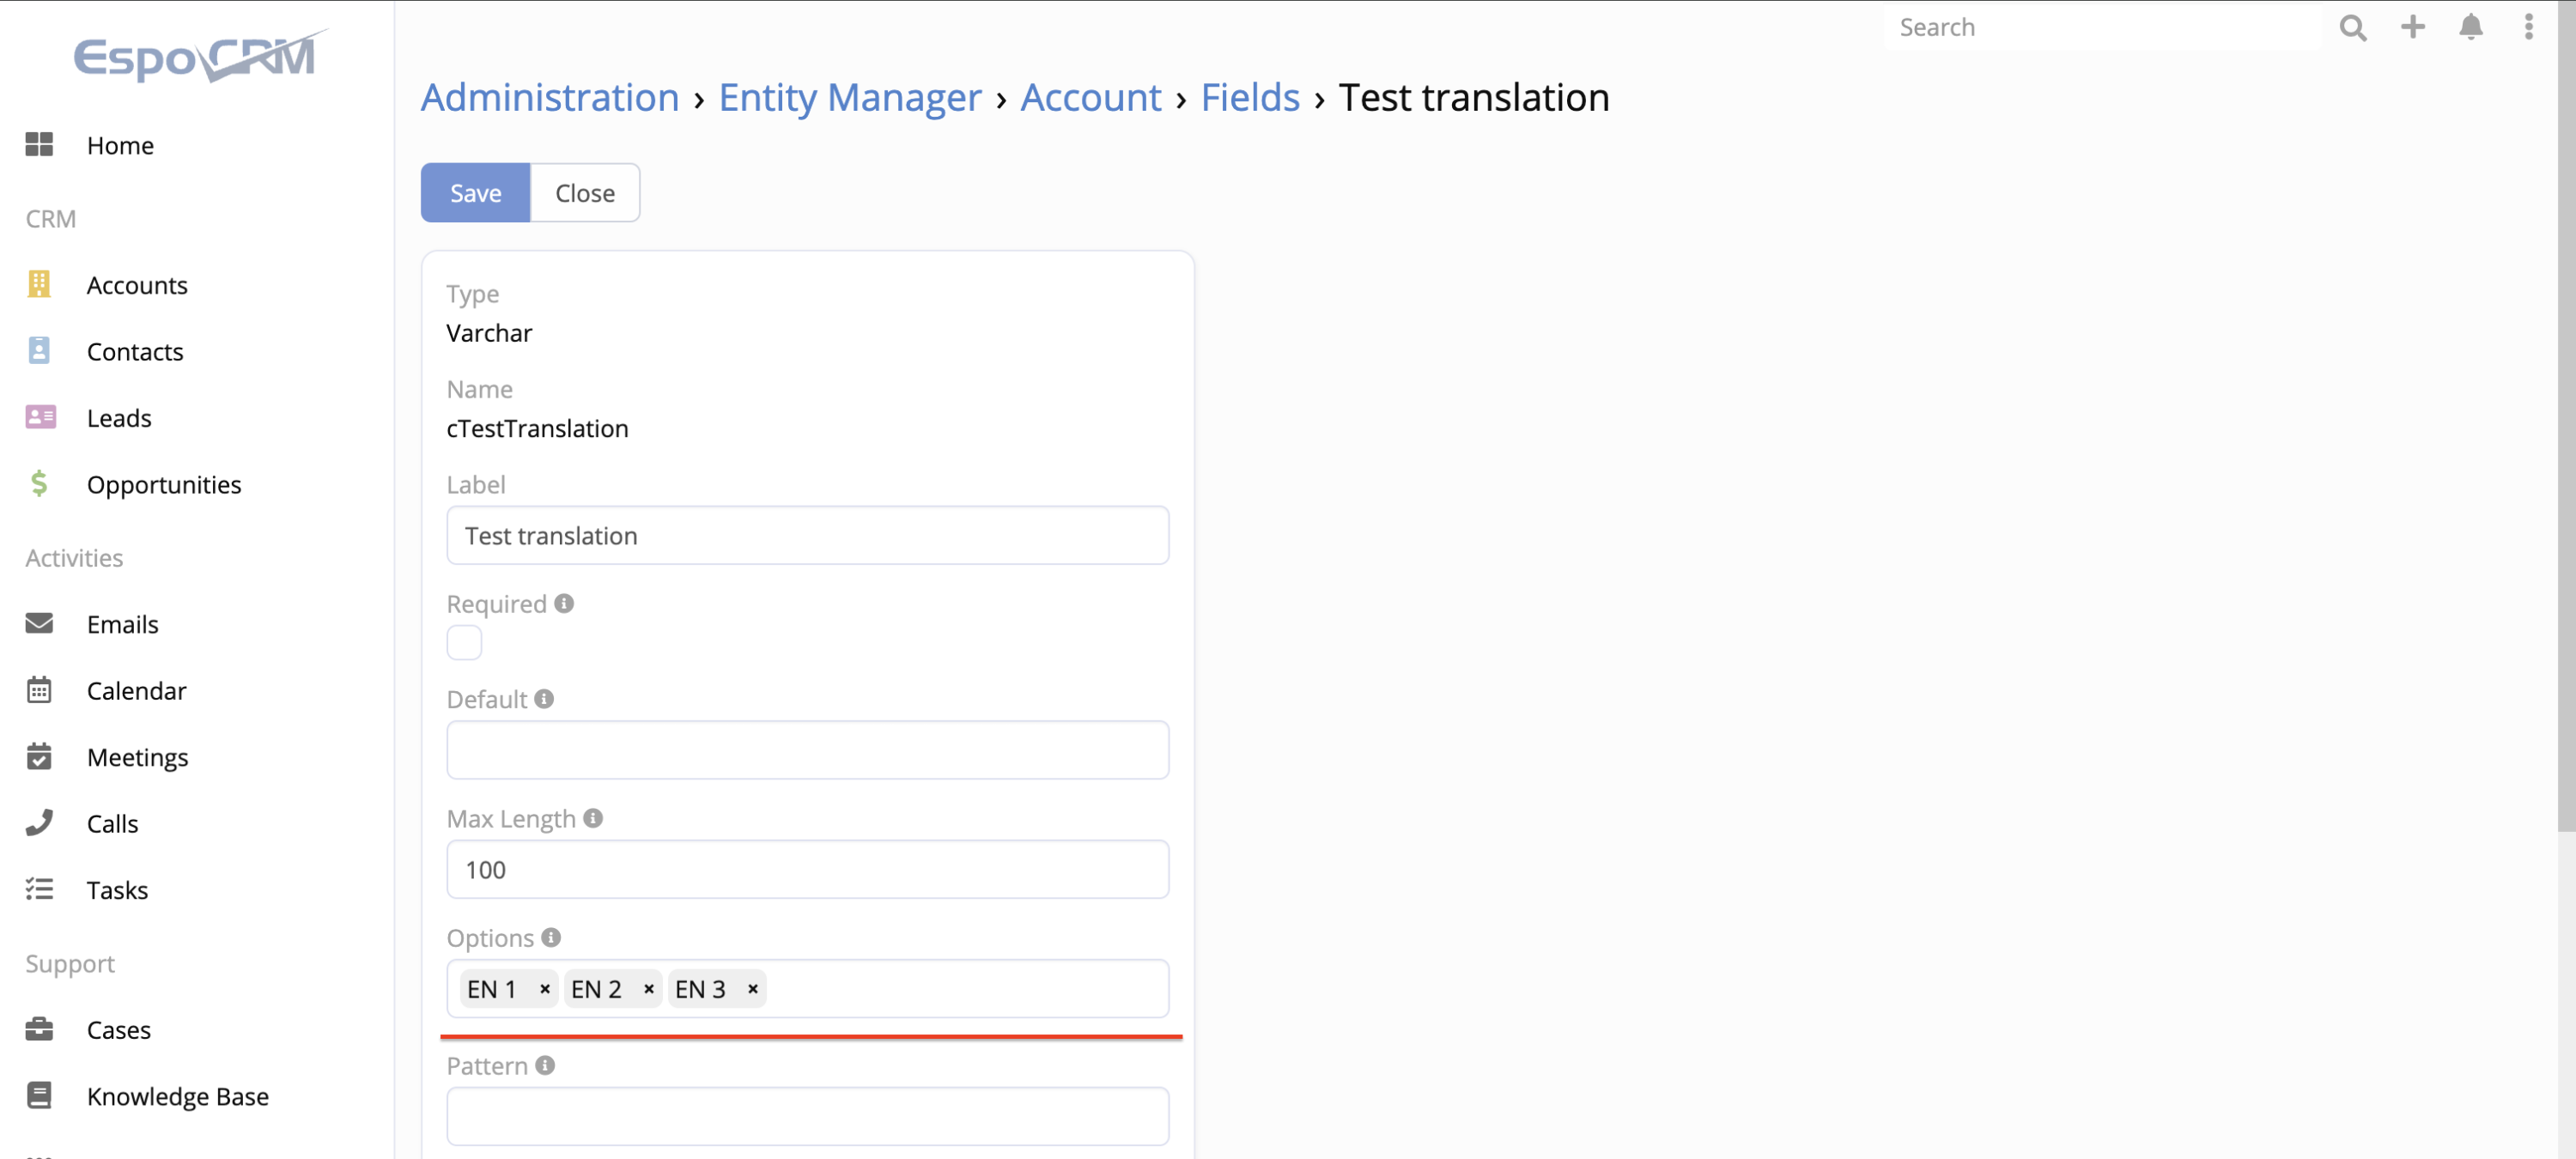Image resolution: width=2576 pixels, height=1159 pixels.
Task: Open the quick create plus icon
Action: point(2412,27)
